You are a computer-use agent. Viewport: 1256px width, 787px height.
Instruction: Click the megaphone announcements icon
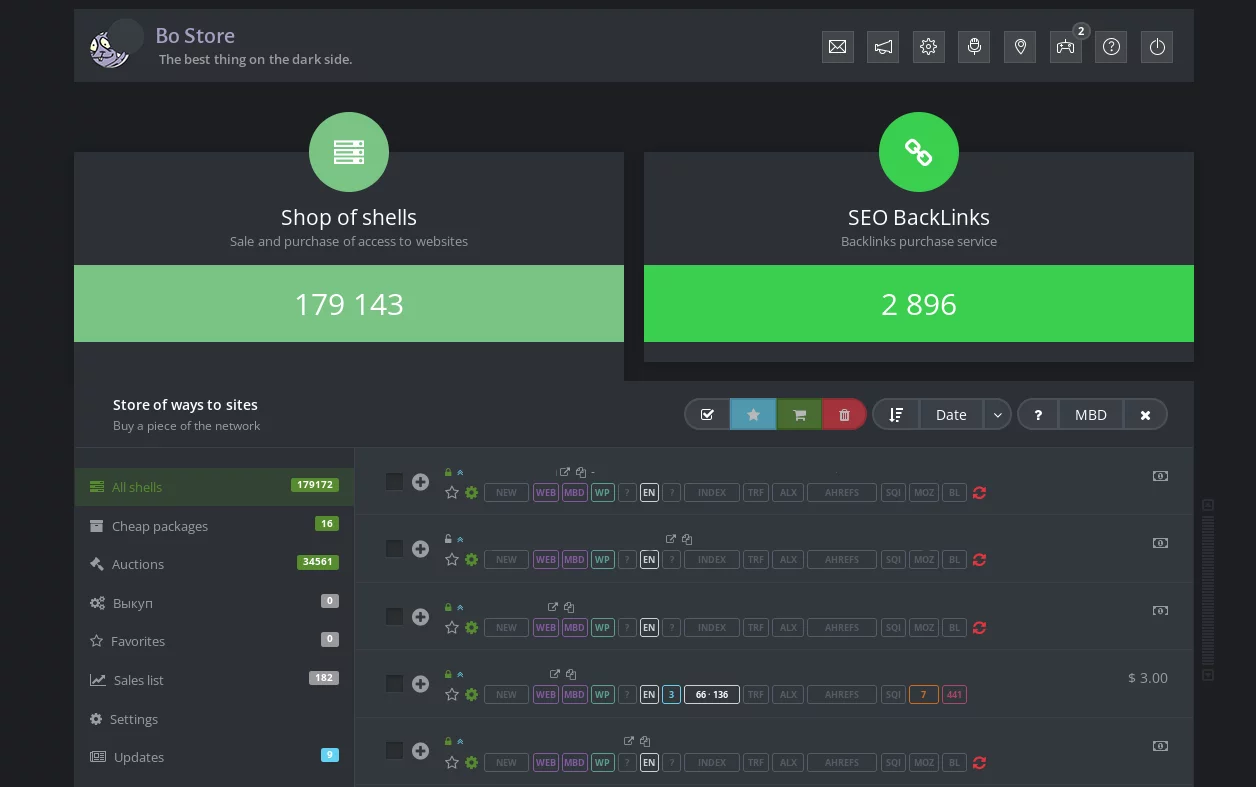pyautogui.click(x=883, y=47)
